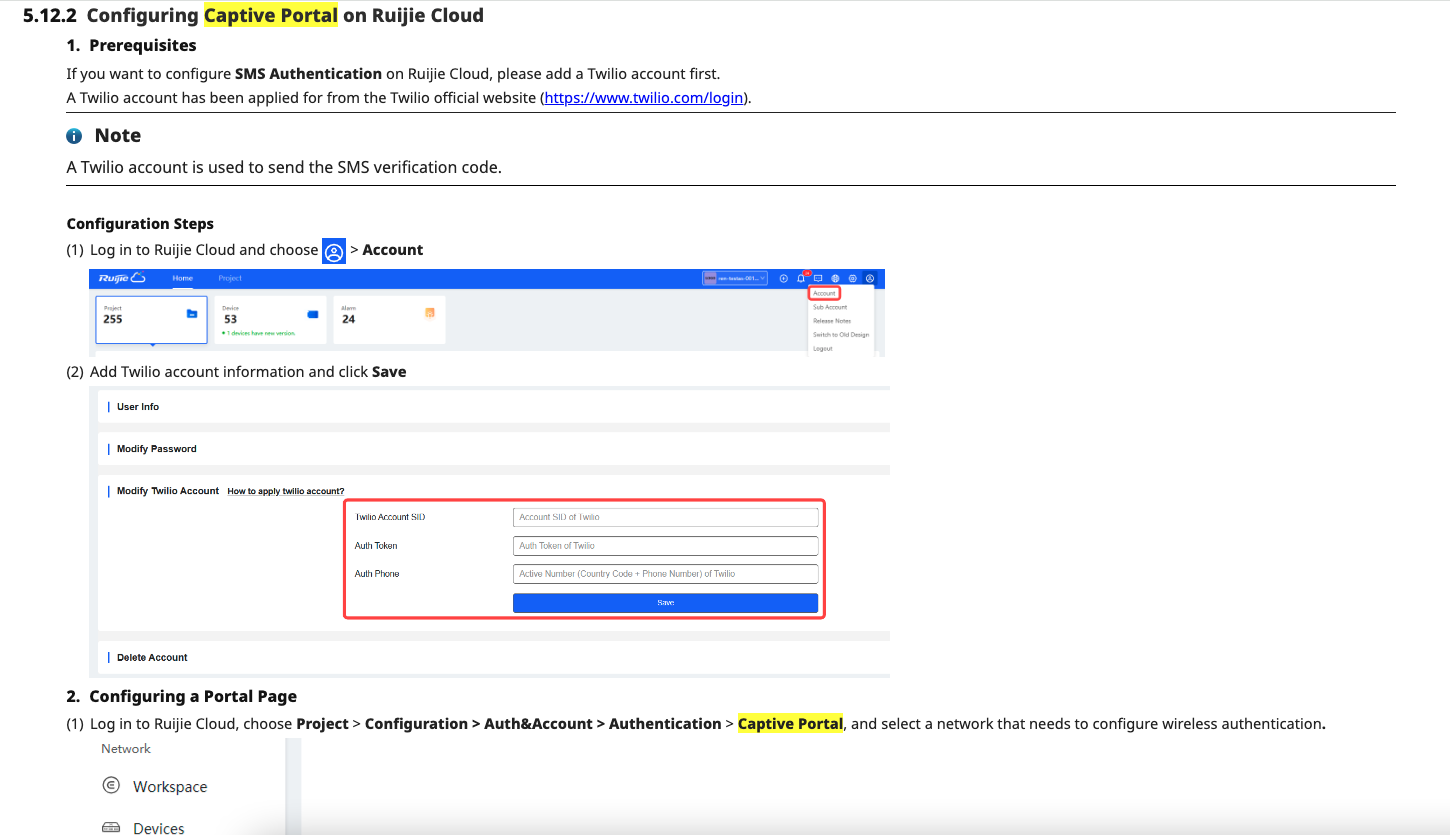This screenshot has width=1450, height=835.
Task: Click the globe language icon in header
Action: (835, 278)
